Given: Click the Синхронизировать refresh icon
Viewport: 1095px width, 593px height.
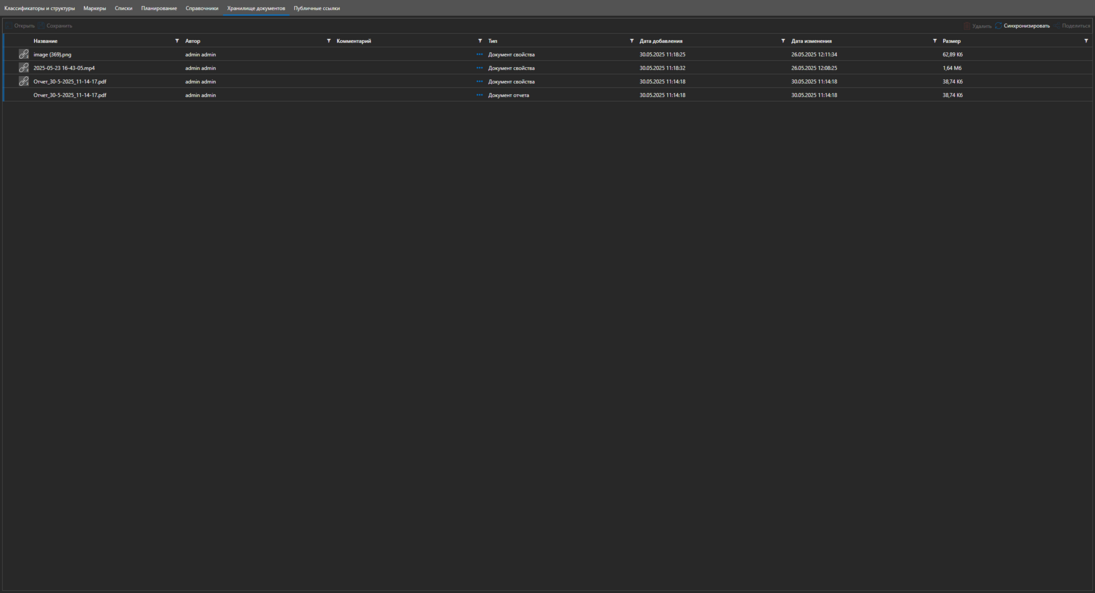Looking at the screenshot, I should point(998,26).
